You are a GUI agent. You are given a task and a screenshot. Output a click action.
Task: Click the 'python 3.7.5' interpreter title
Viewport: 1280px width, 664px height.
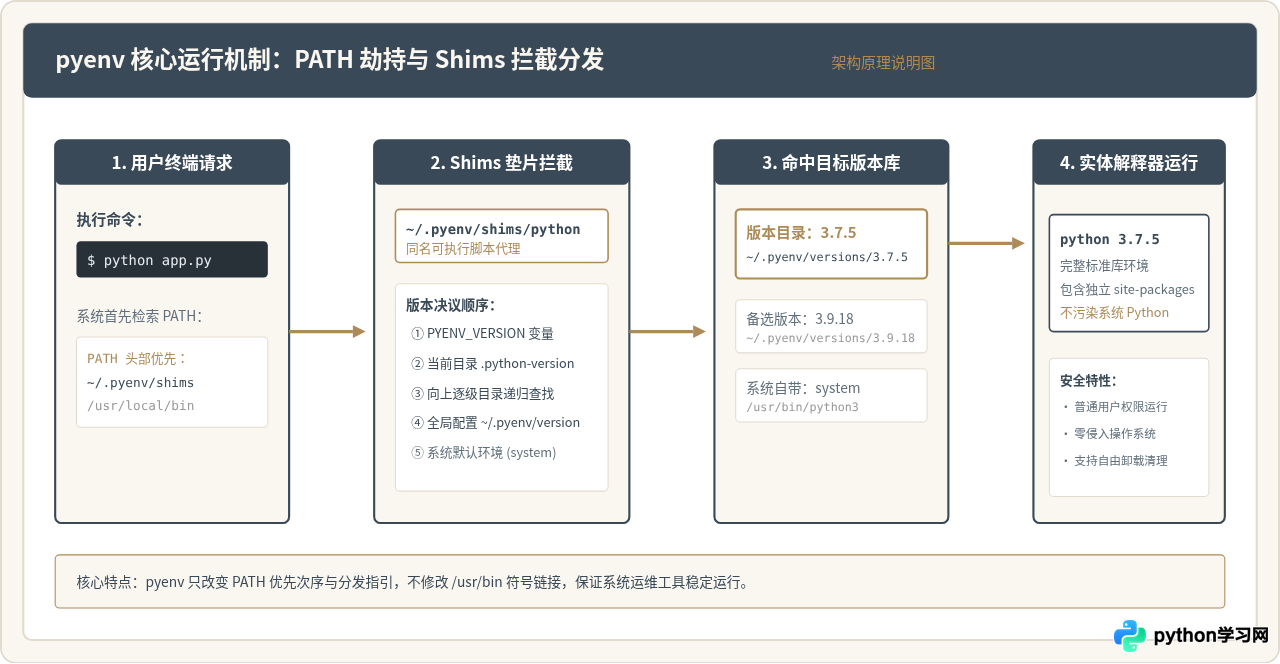(1110, 240)
